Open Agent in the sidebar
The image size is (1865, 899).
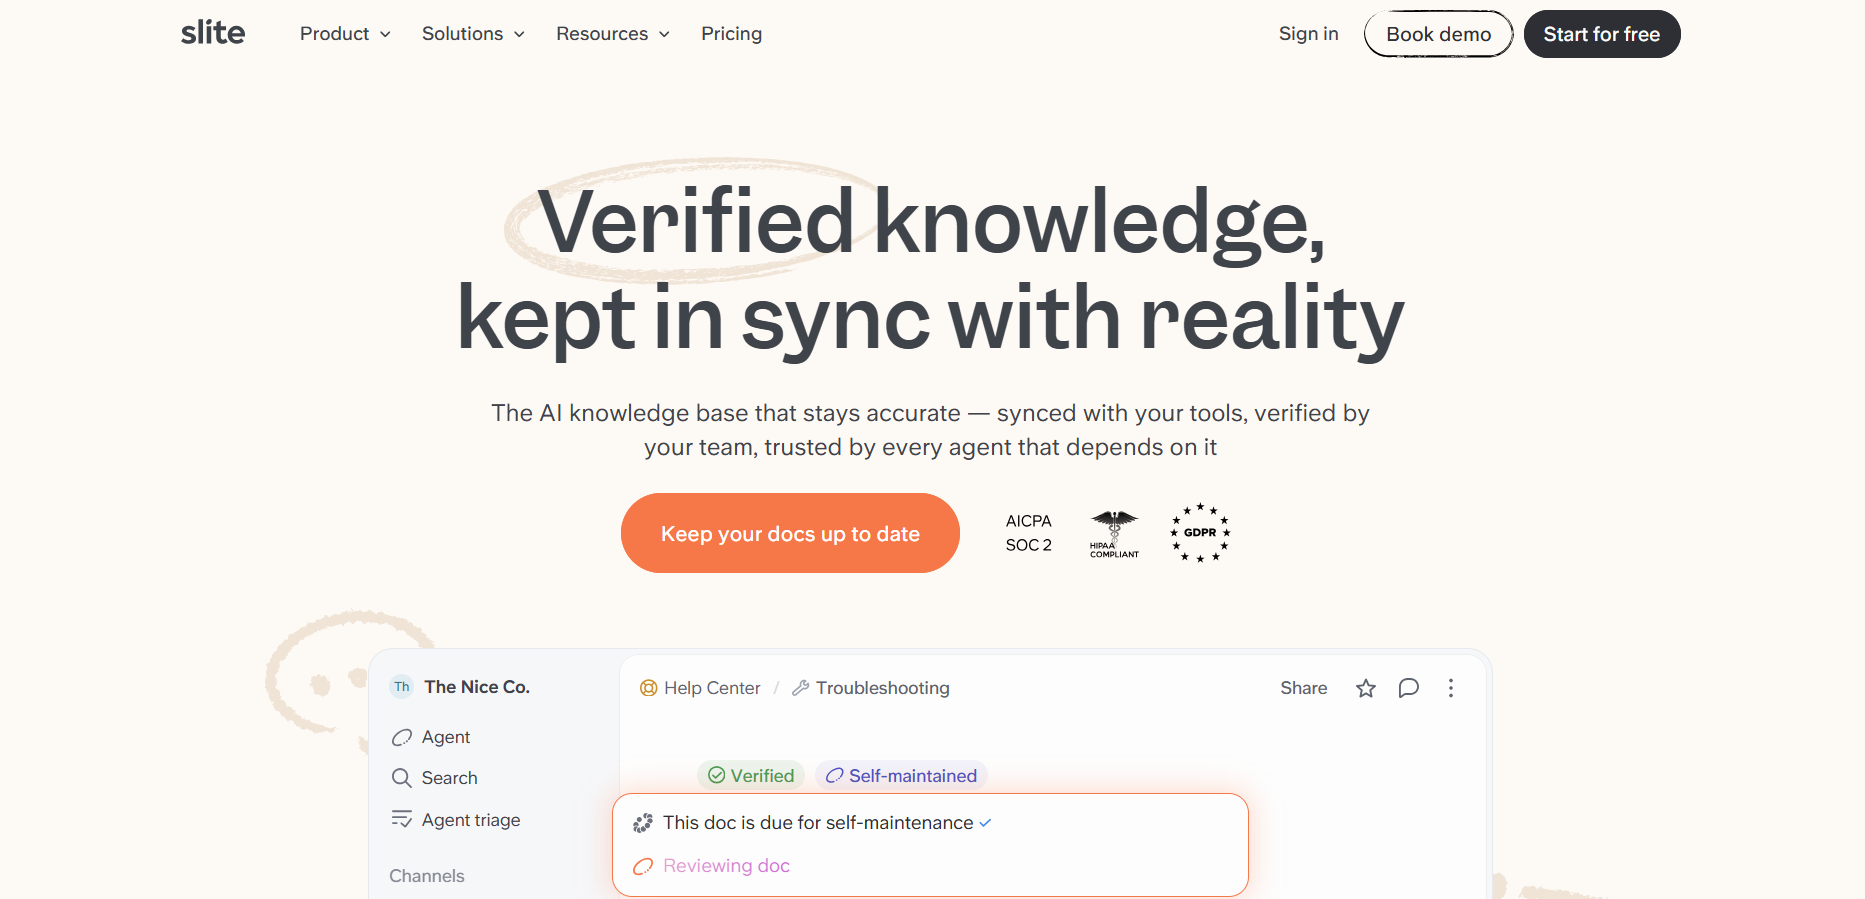pos(431,737)
